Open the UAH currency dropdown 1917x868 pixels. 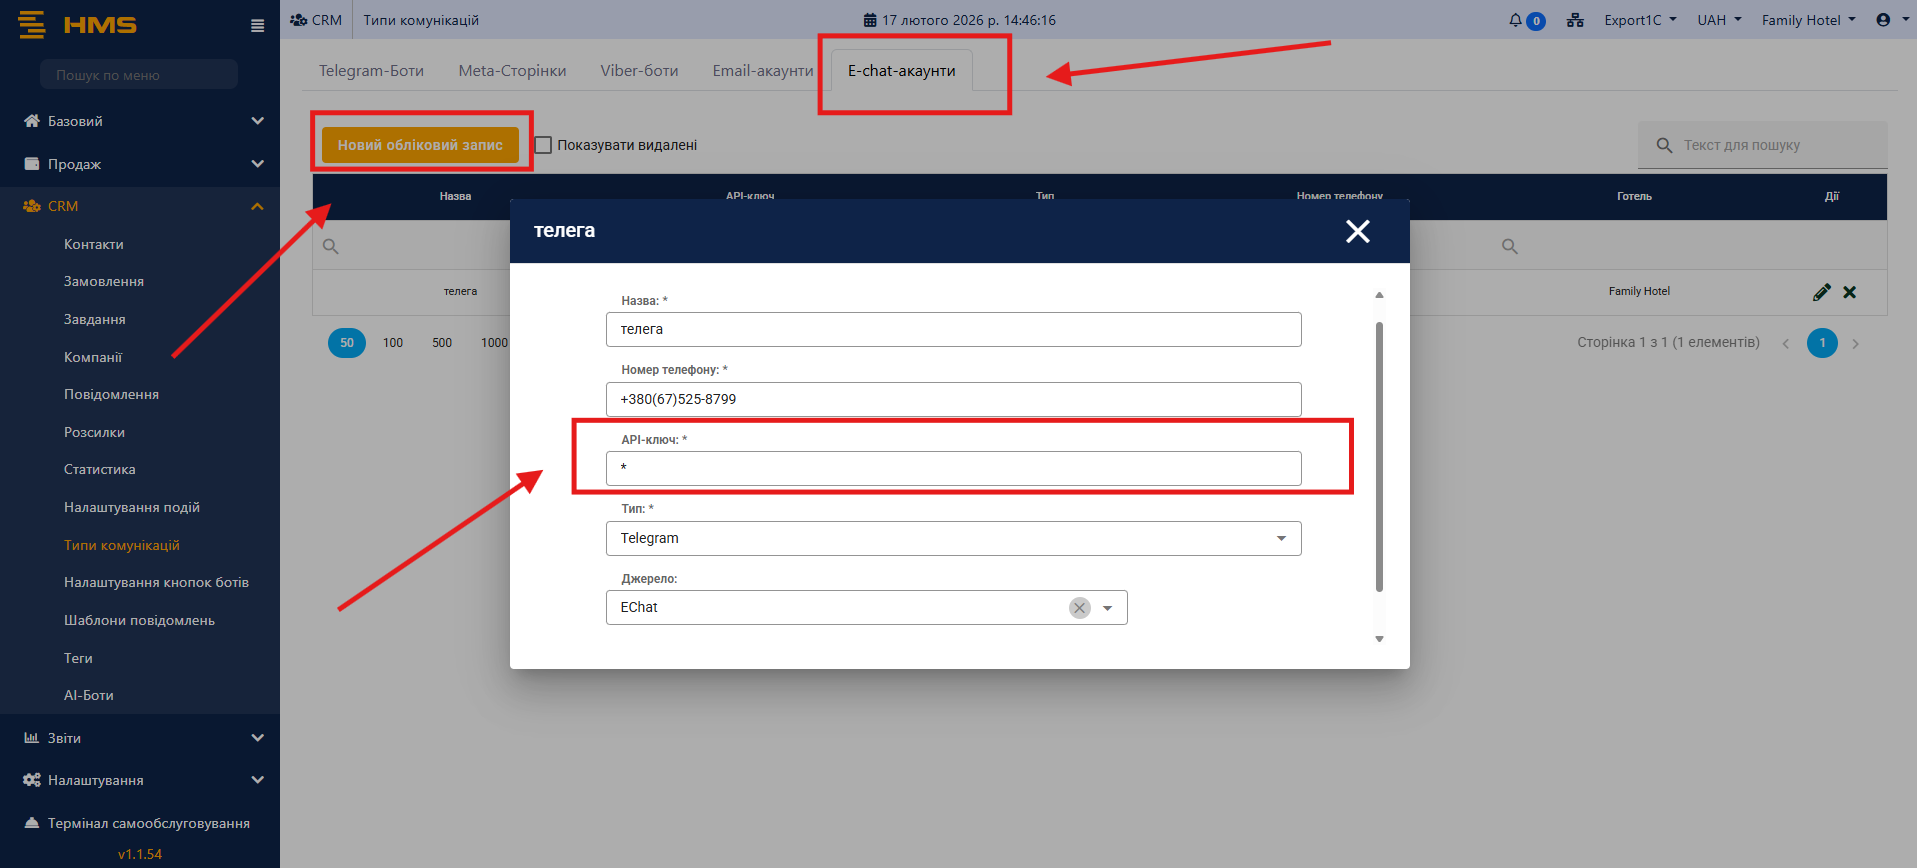click(x=1718, y=20)
